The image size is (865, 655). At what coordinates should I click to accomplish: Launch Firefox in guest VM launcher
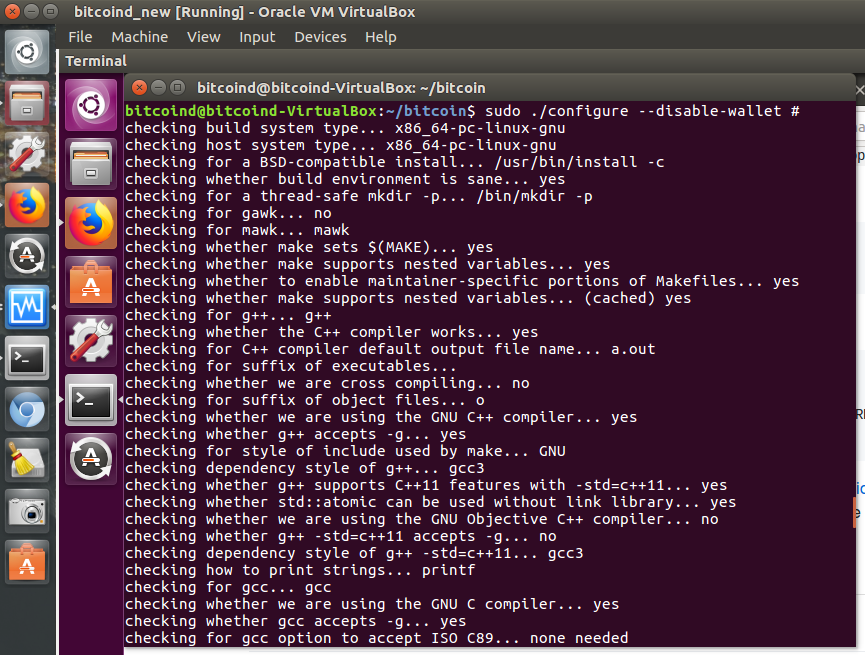[91, 223]
